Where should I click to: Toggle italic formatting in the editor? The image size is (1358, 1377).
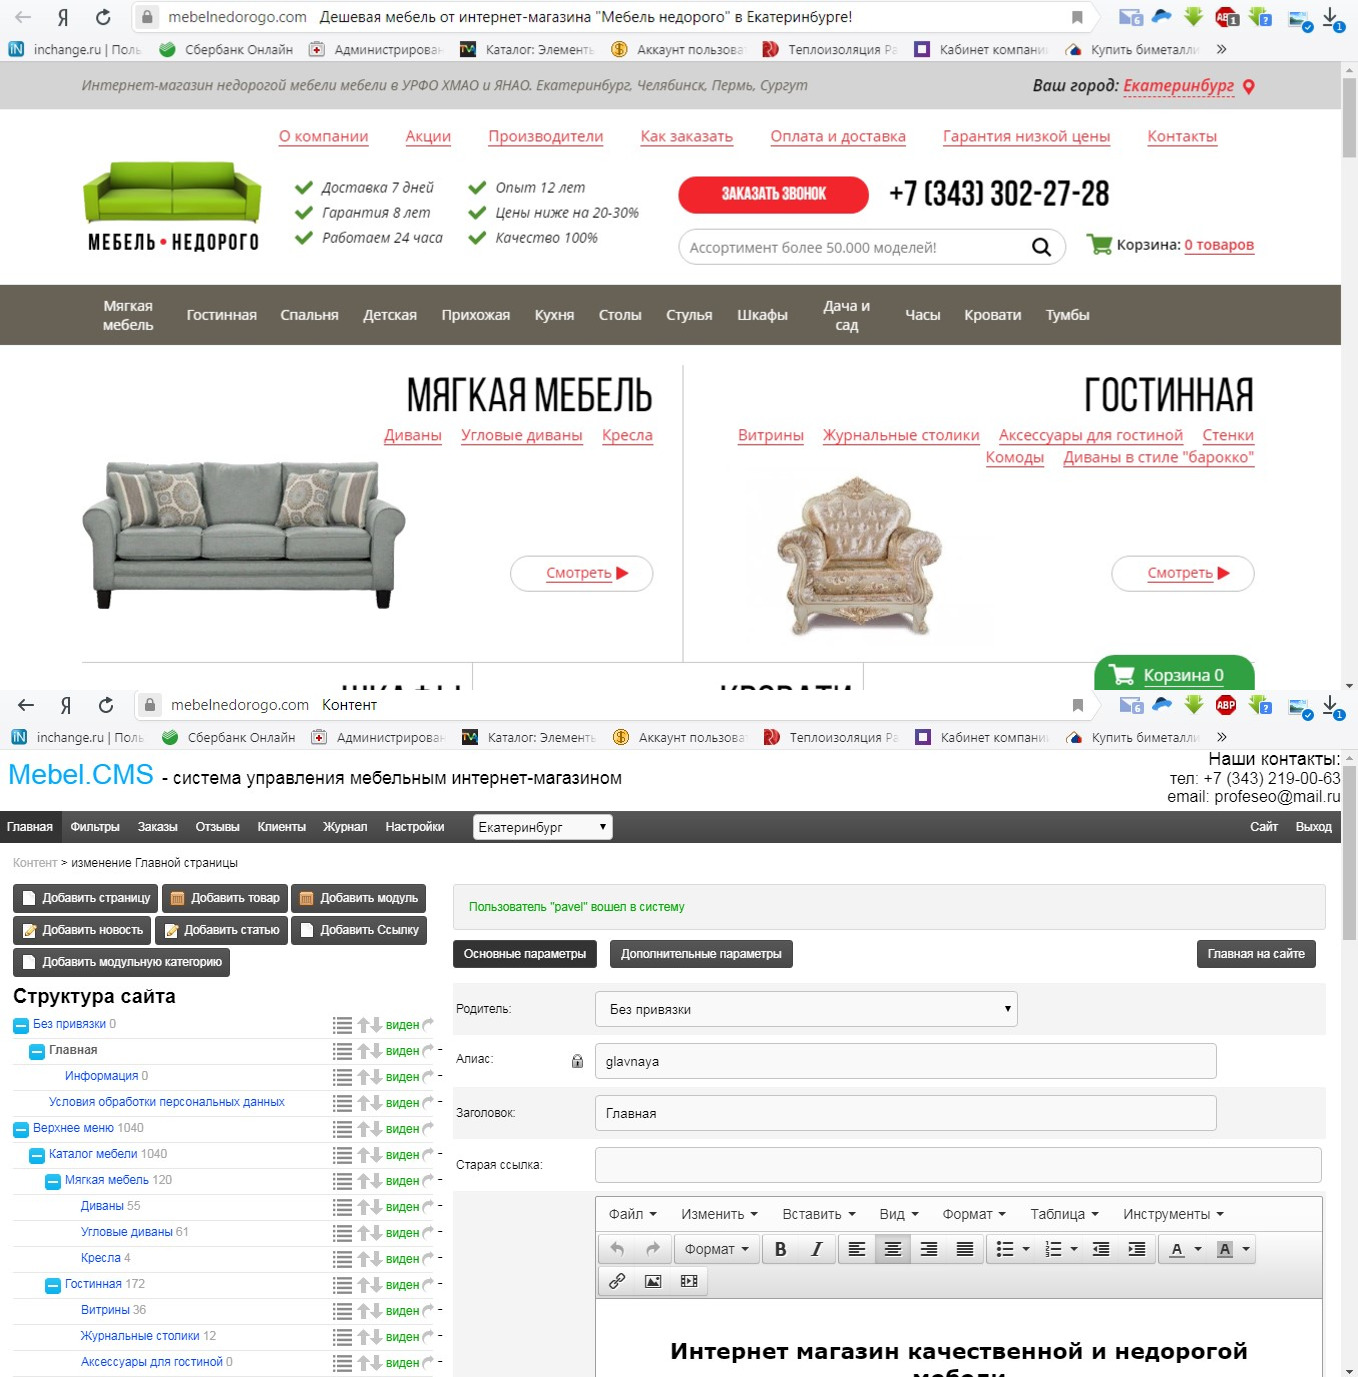point(816,1249)
